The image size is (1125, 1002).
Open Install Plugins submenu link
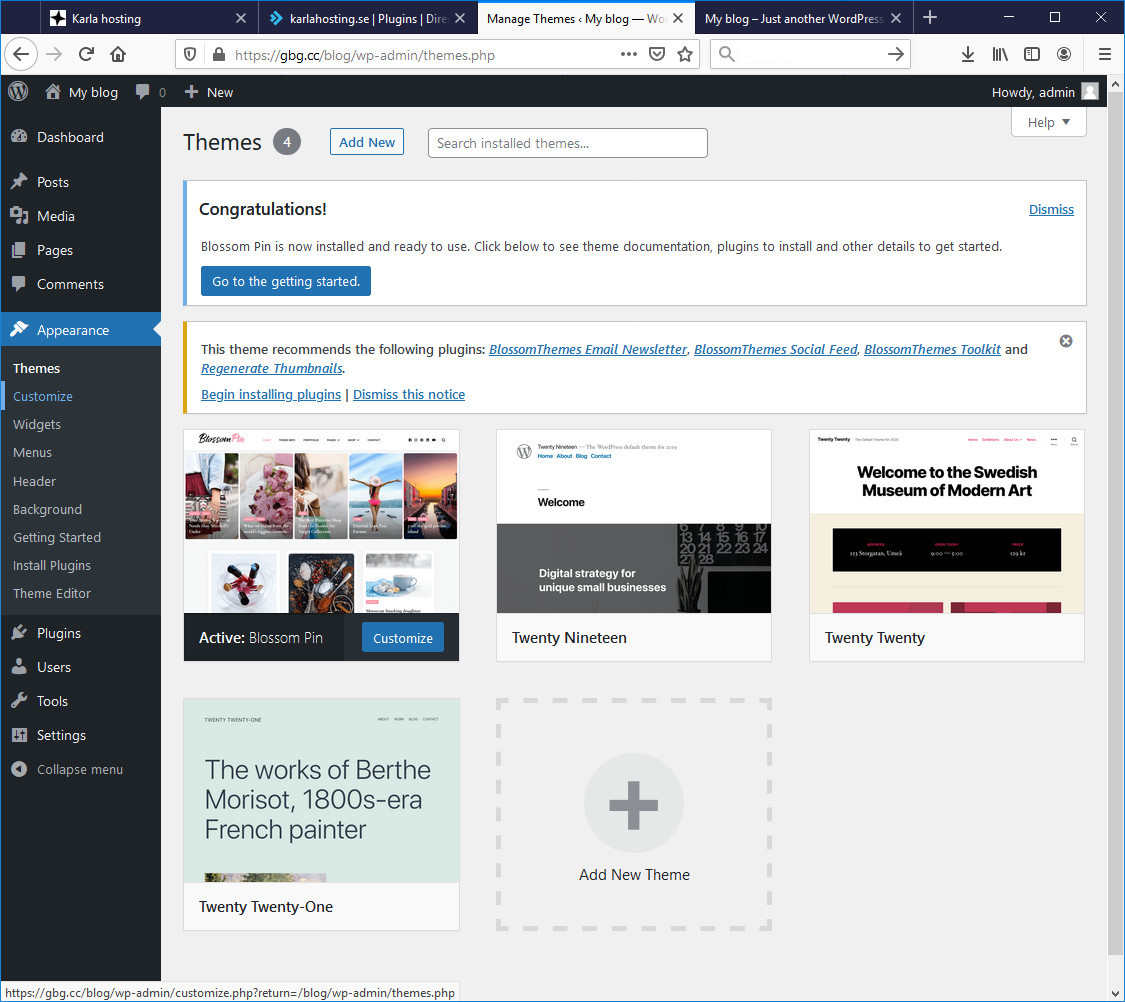[x=52, y=565]
